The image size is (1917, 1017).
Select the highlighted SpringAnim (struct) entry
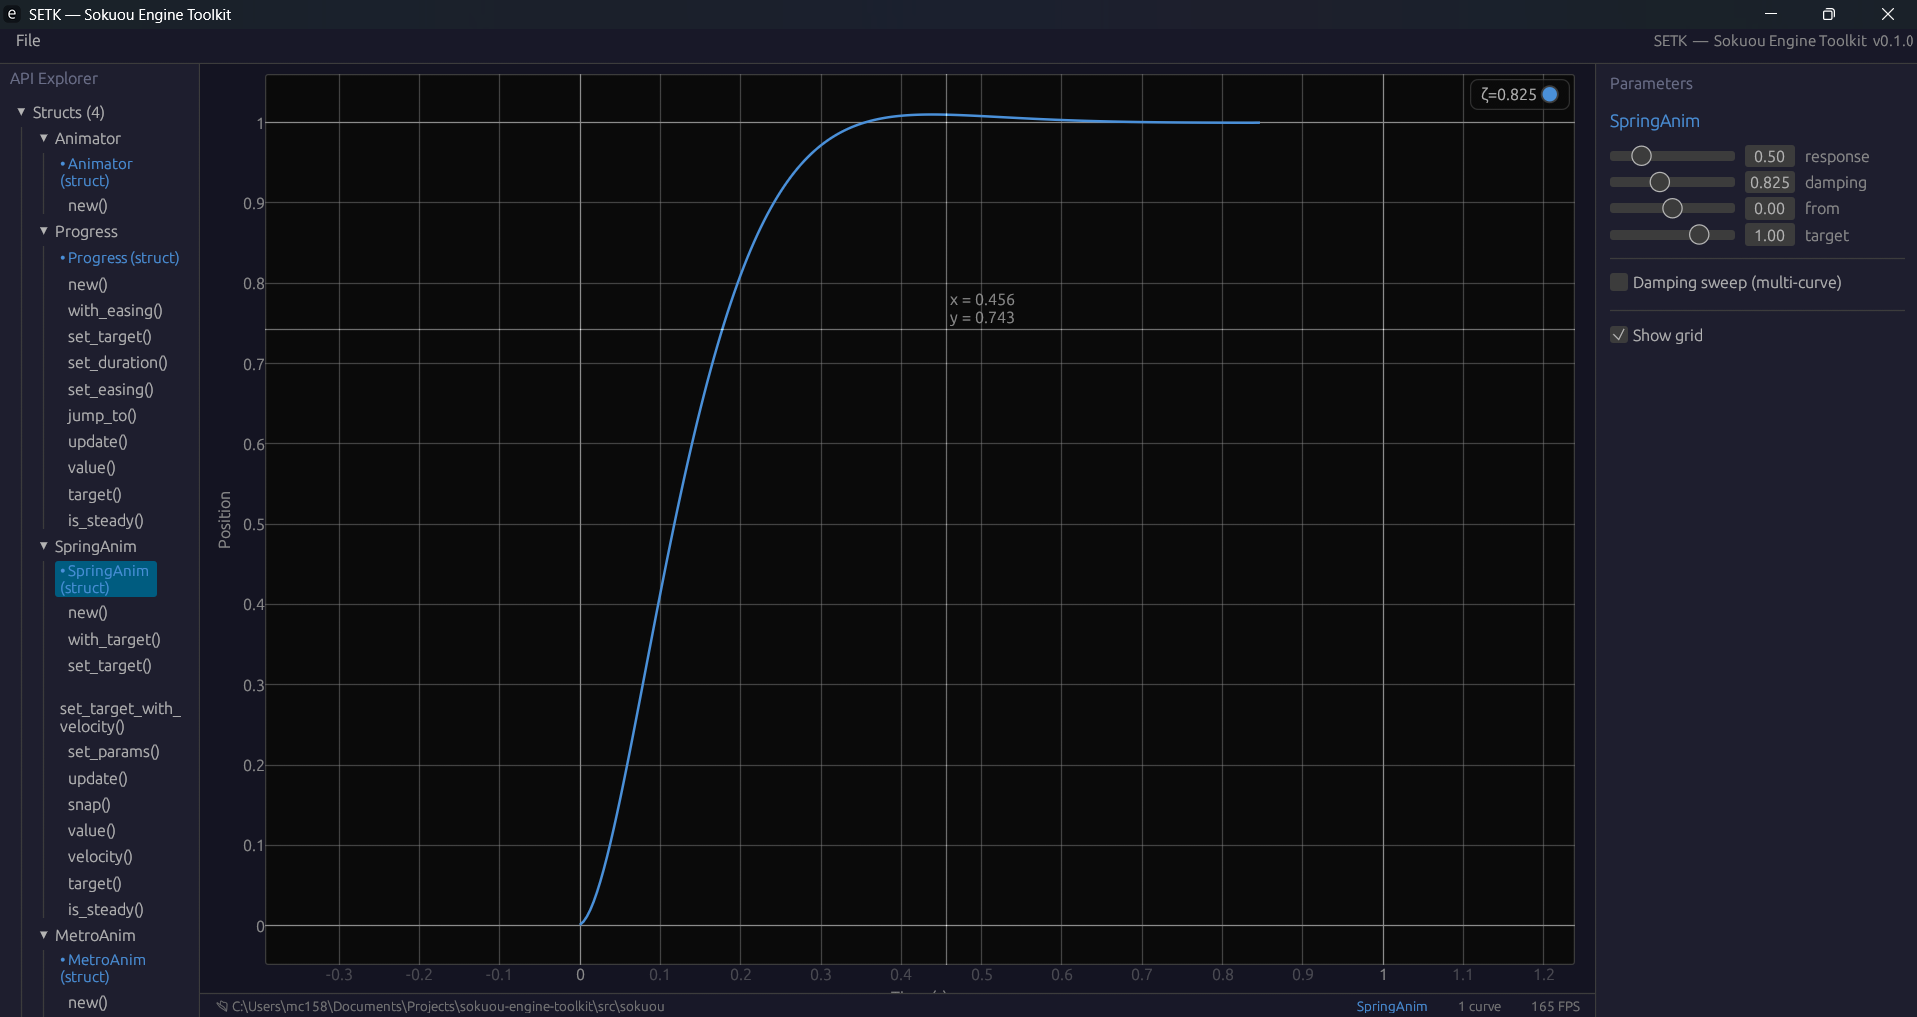(105, 579)
